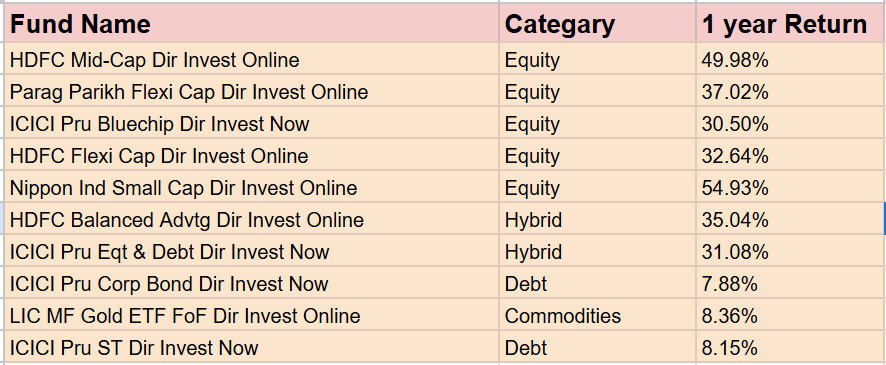Select the HDFC Flexi Cap Dir cell
This screenshot has height=365, width=886.
(251, 155)
